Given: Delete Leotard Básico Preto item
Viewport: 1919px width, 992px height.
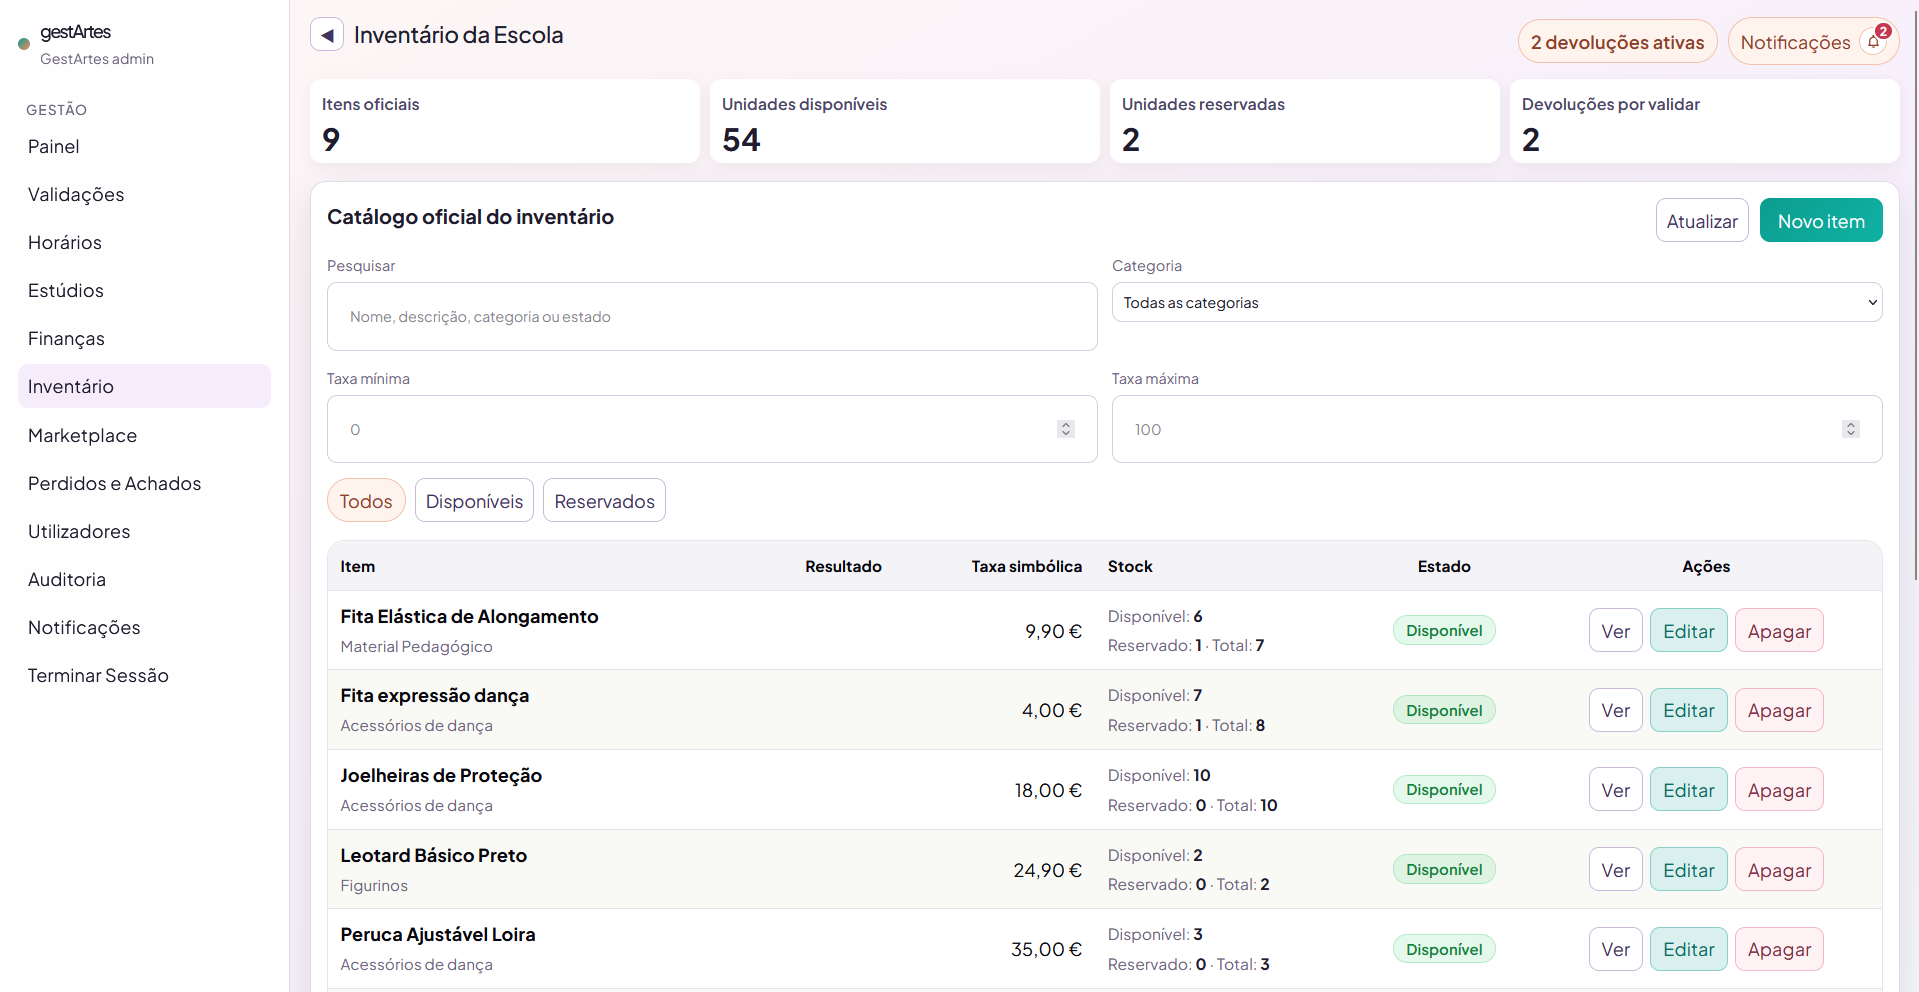Looking at the screenshot, I should pos(1779,870).
